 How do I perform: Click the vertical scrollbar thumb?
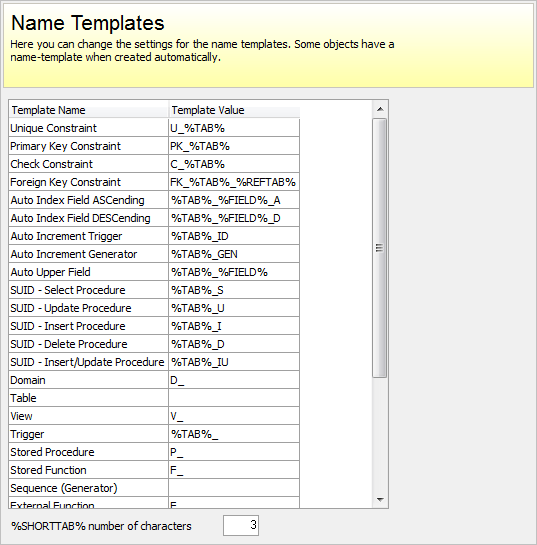pos(380,248)
